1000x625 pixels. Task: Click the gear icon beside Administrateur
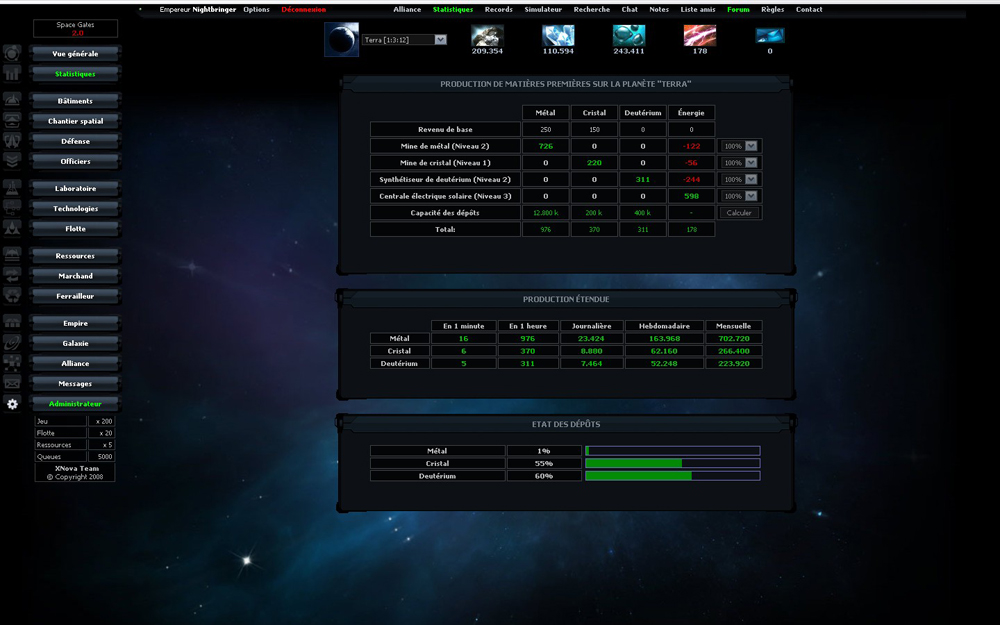(12, 404)
